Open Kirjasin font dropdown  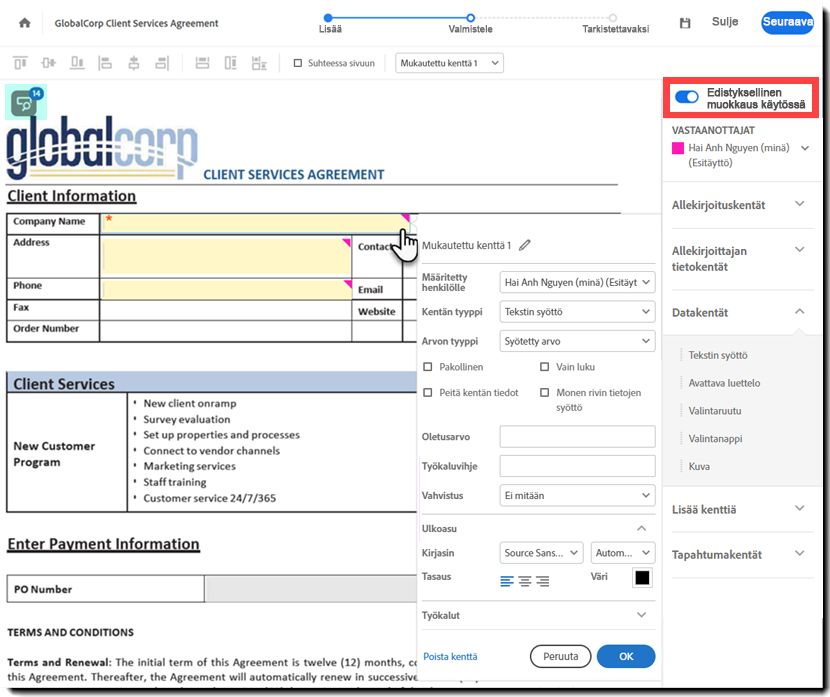click(x=541, y=553)
